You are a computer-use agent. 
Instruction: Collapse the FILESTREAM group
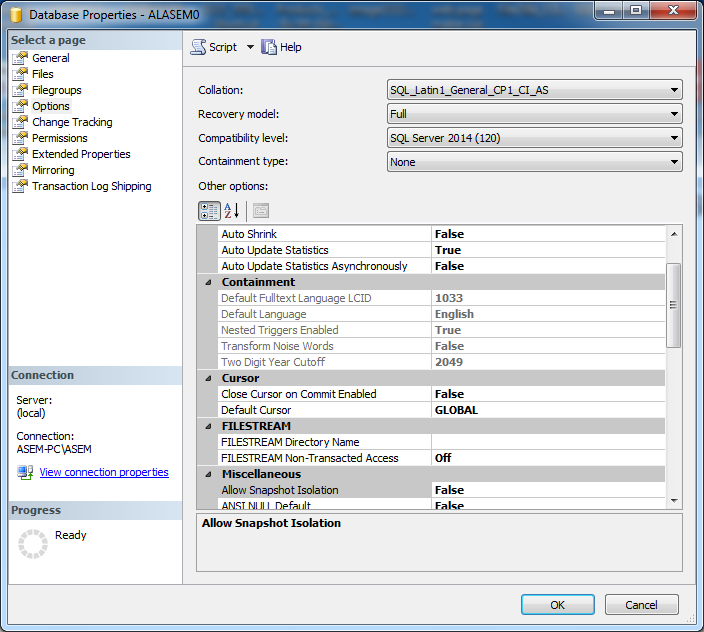click(208, 426)
